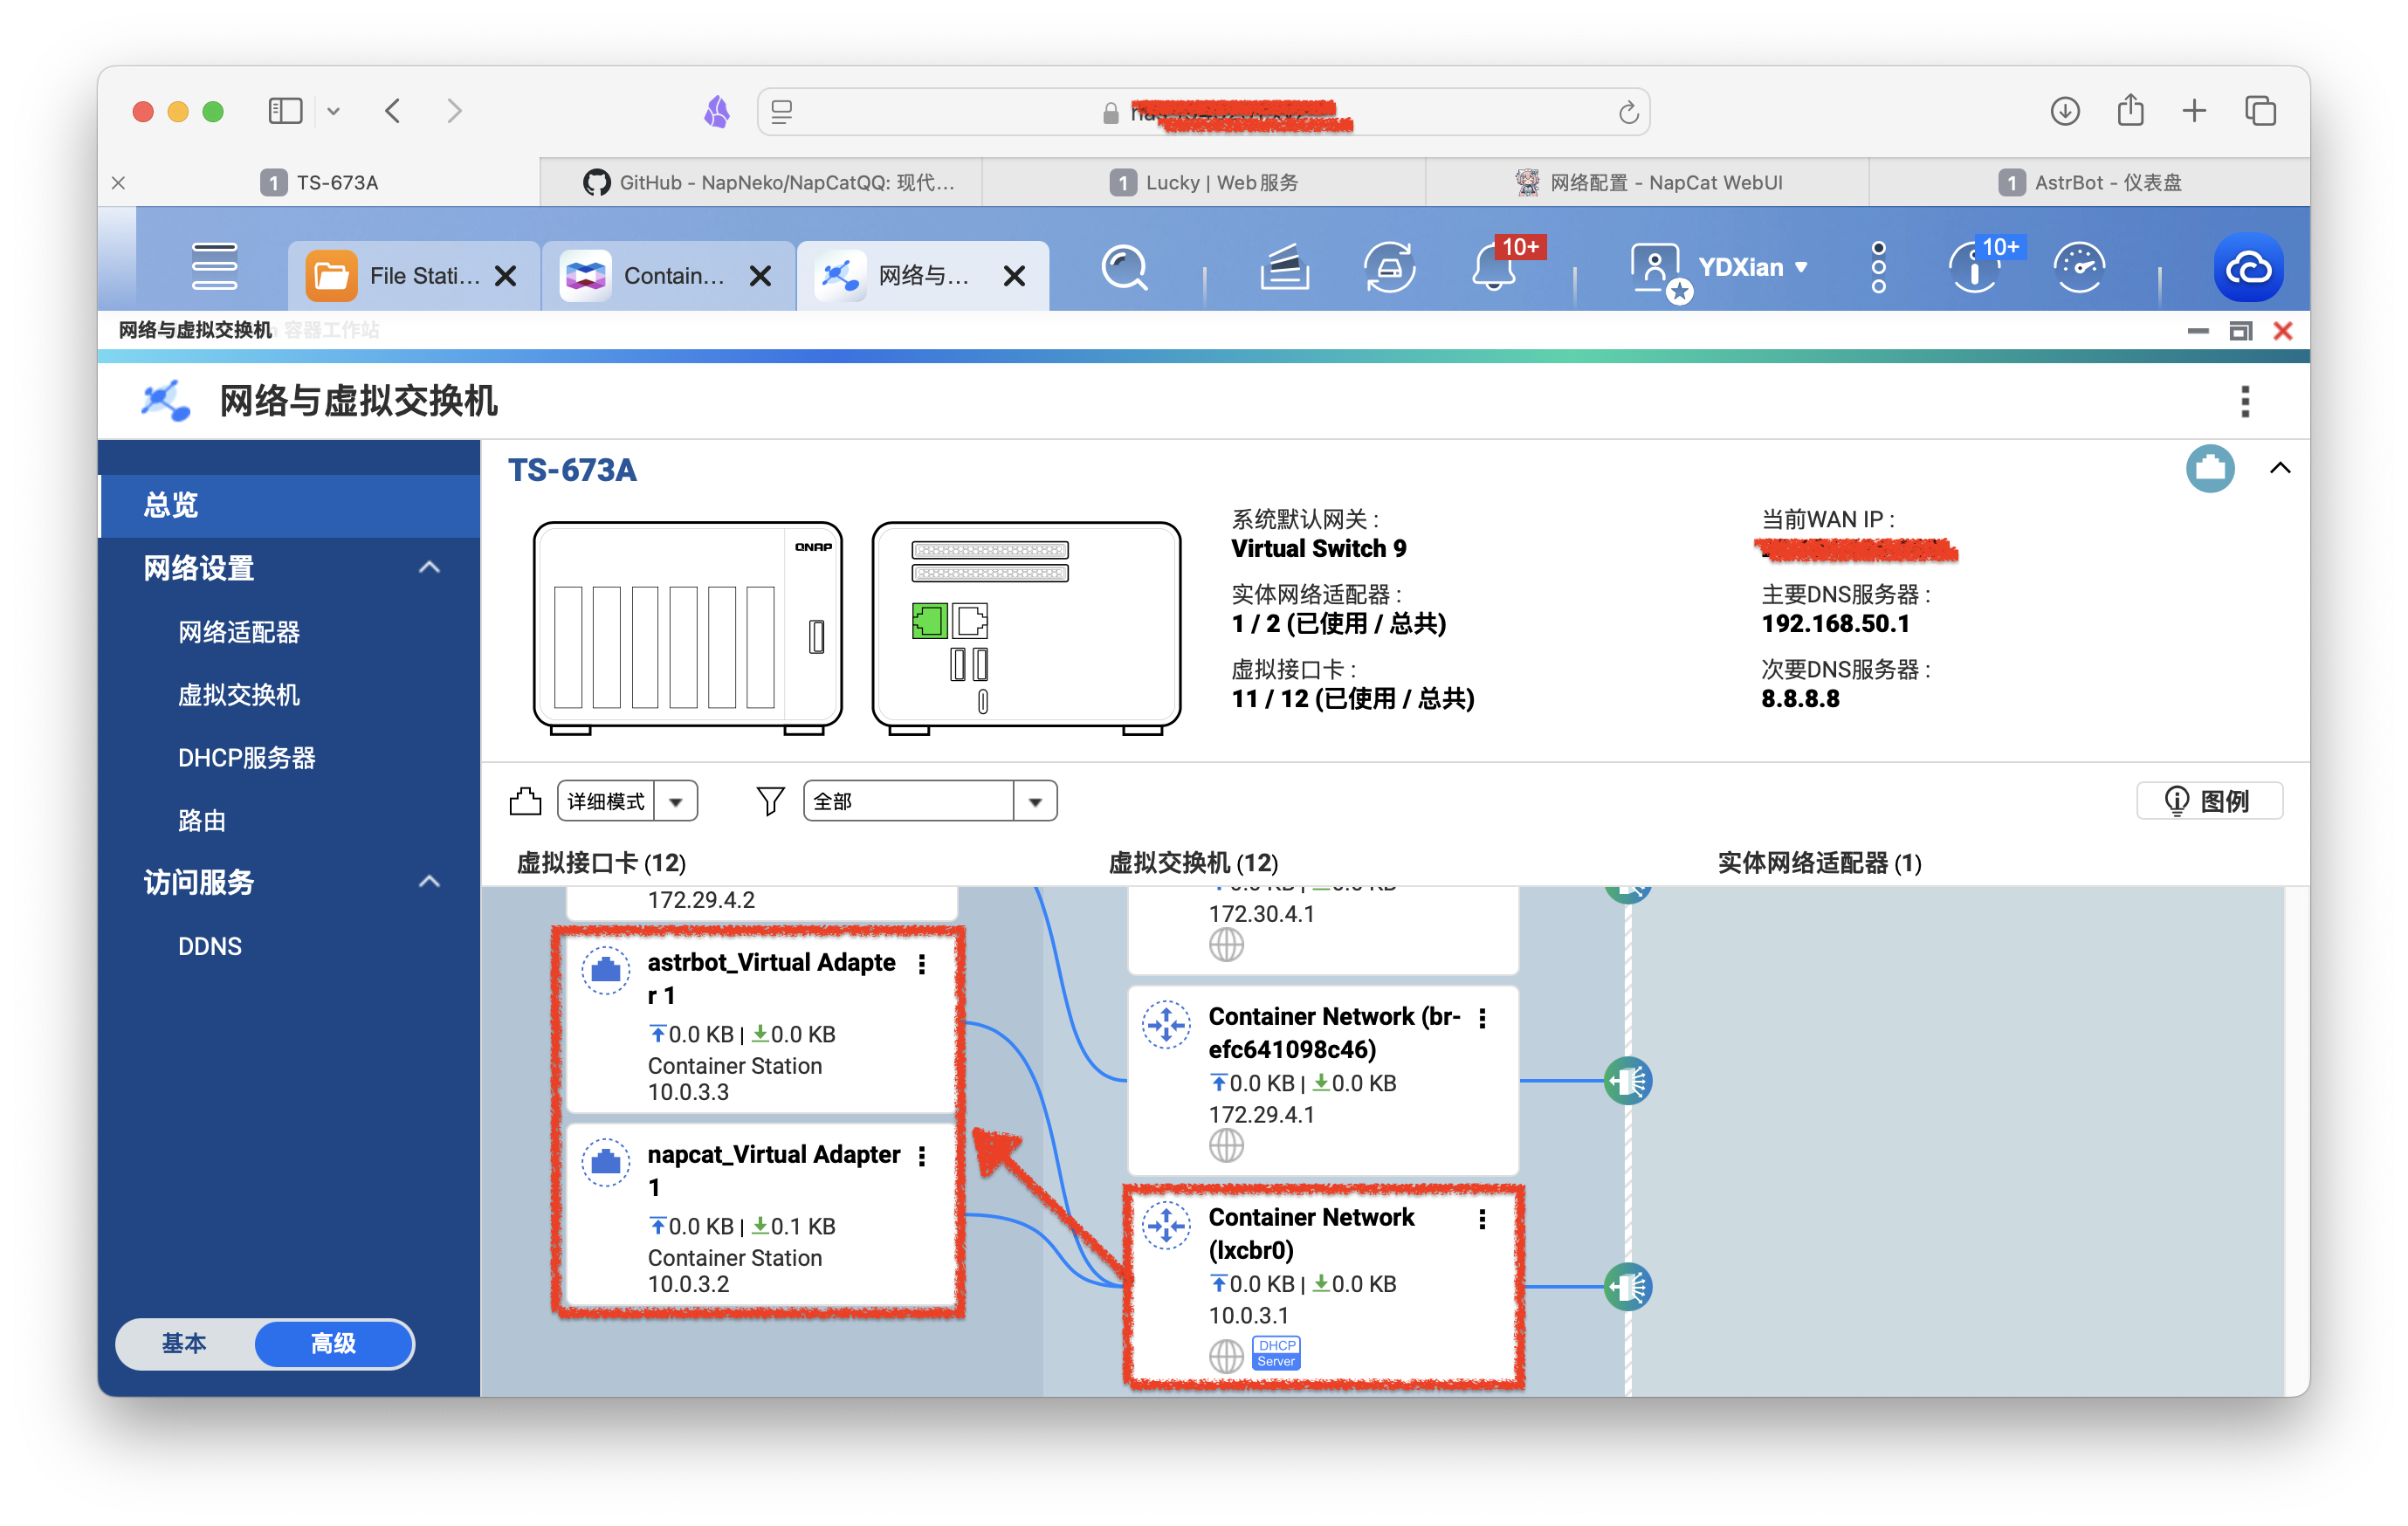Click the green network port on NAS rear
2408x1526 pixels.
coord(929,620)
